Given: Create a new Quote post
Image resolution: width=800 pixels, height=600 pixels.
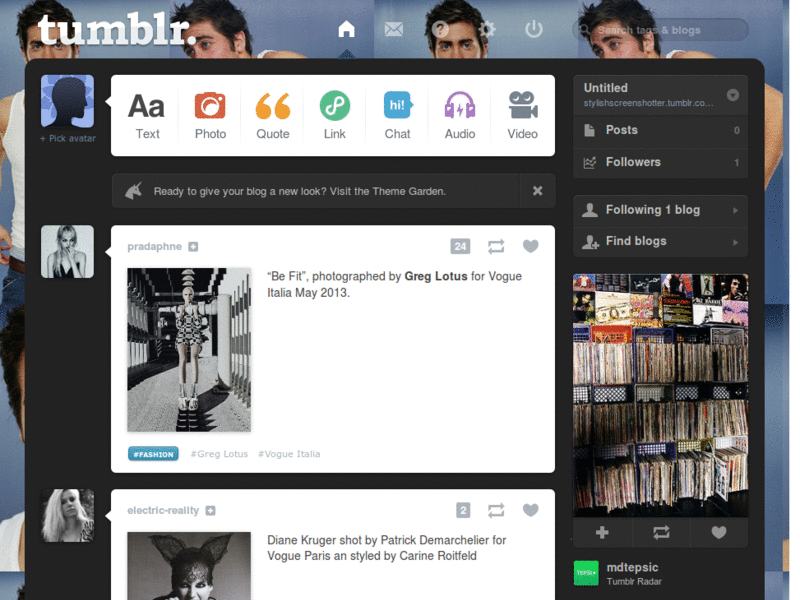Looking at the screenshot, I should [x=272, y=116].
